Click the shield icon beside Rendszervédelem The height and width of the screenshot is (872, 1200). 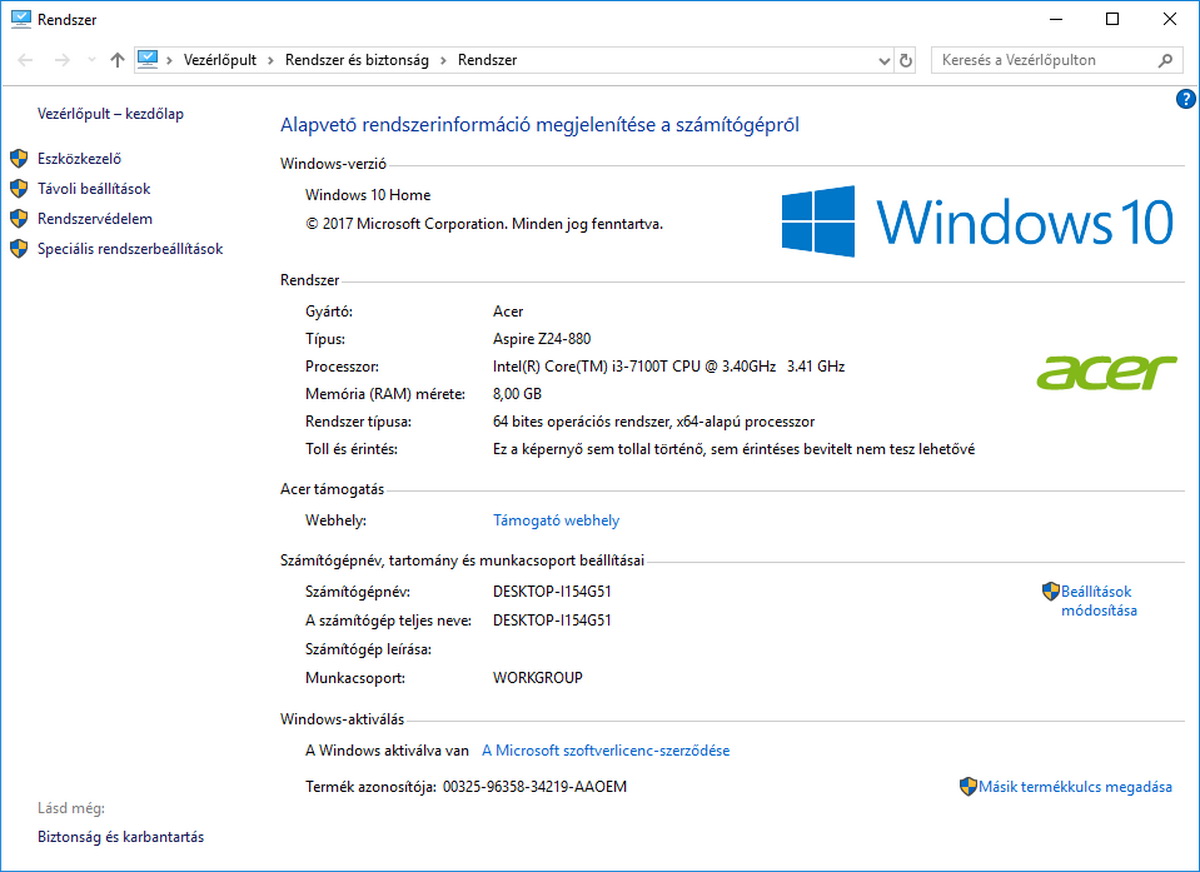pyautogui.click(x=19, y=218)
